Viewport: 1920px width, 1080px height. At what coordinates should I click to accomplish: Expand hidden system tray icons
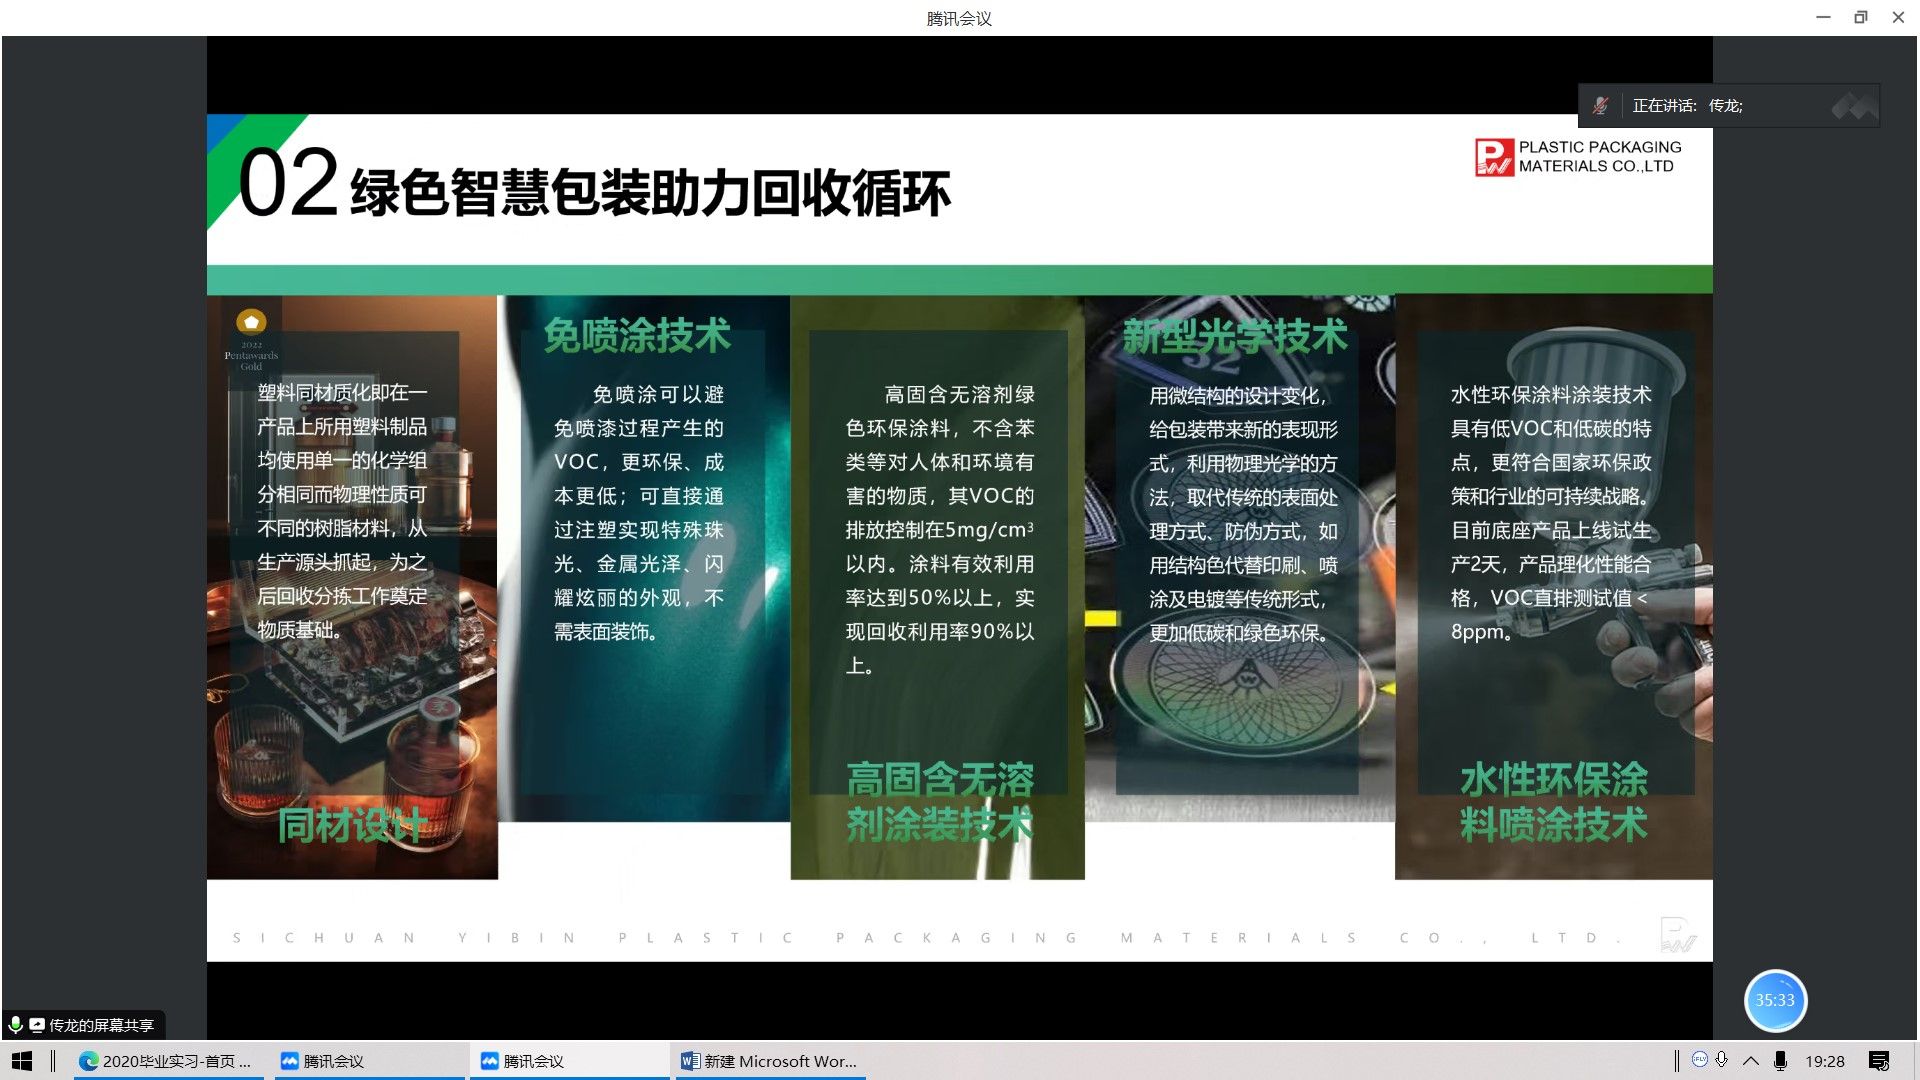click(x=1751, y=1061)
